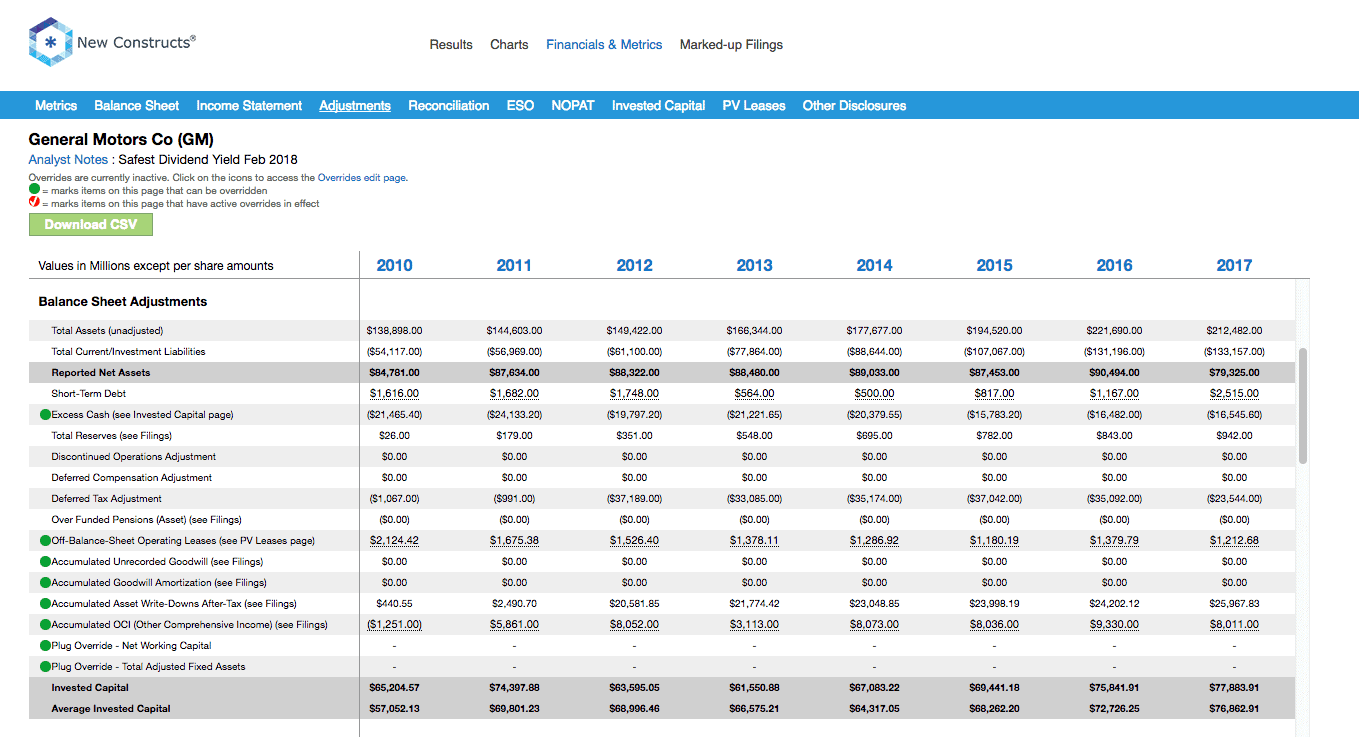Open the Results page
Image resolution: width=1359 pixels, height=737 pixels.
click(451, 45)
